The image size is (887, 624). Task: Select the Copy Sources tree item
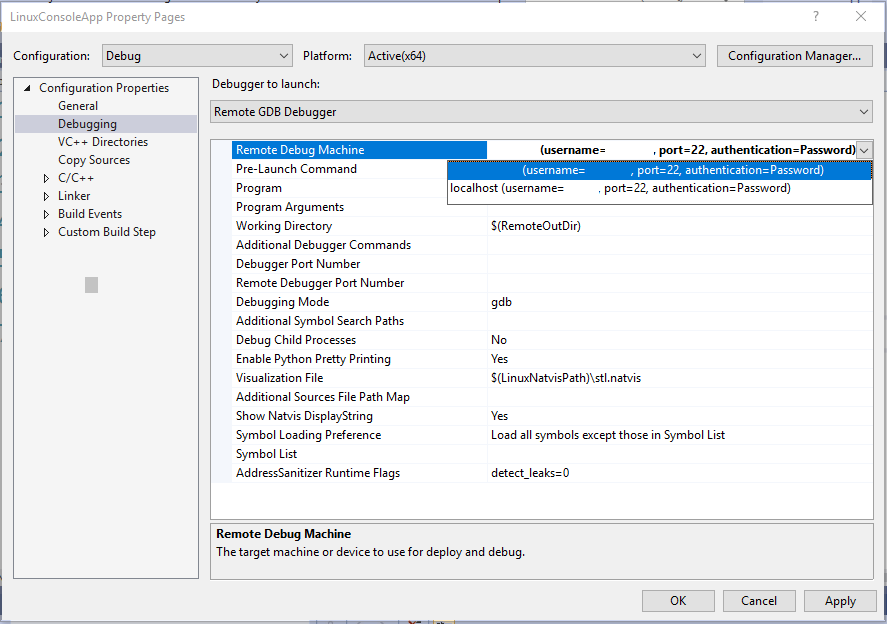point(94,159)
